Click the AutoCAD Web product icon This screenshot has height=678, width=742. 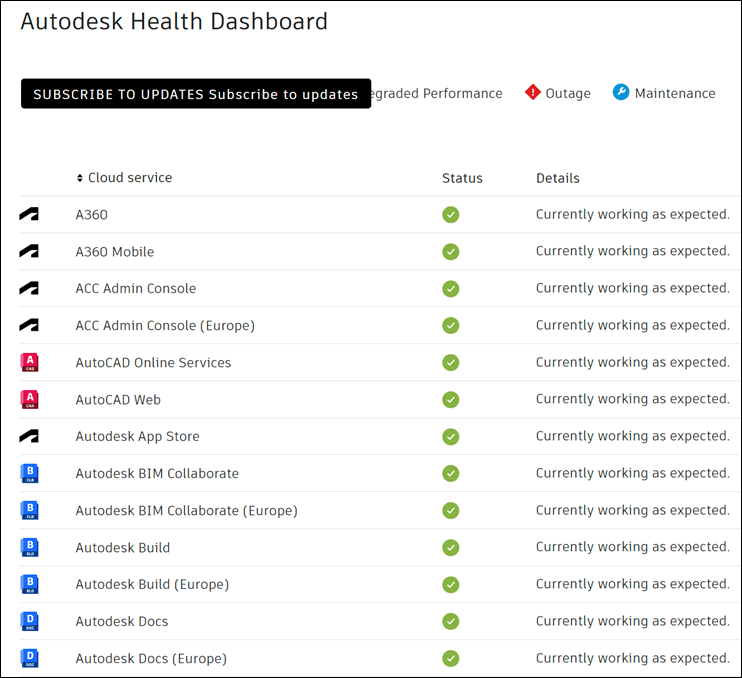(x=29, y=399)
